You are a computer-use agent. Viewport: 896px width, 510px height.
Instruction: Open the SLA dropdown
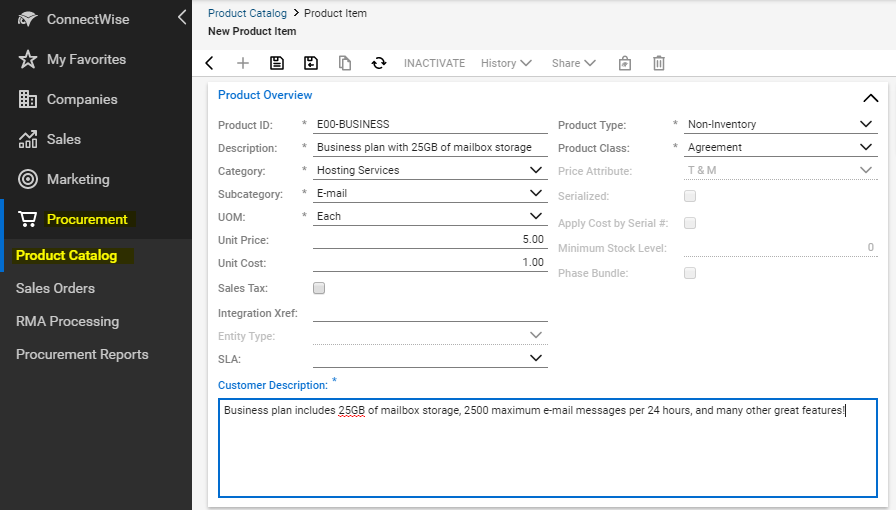430,358
